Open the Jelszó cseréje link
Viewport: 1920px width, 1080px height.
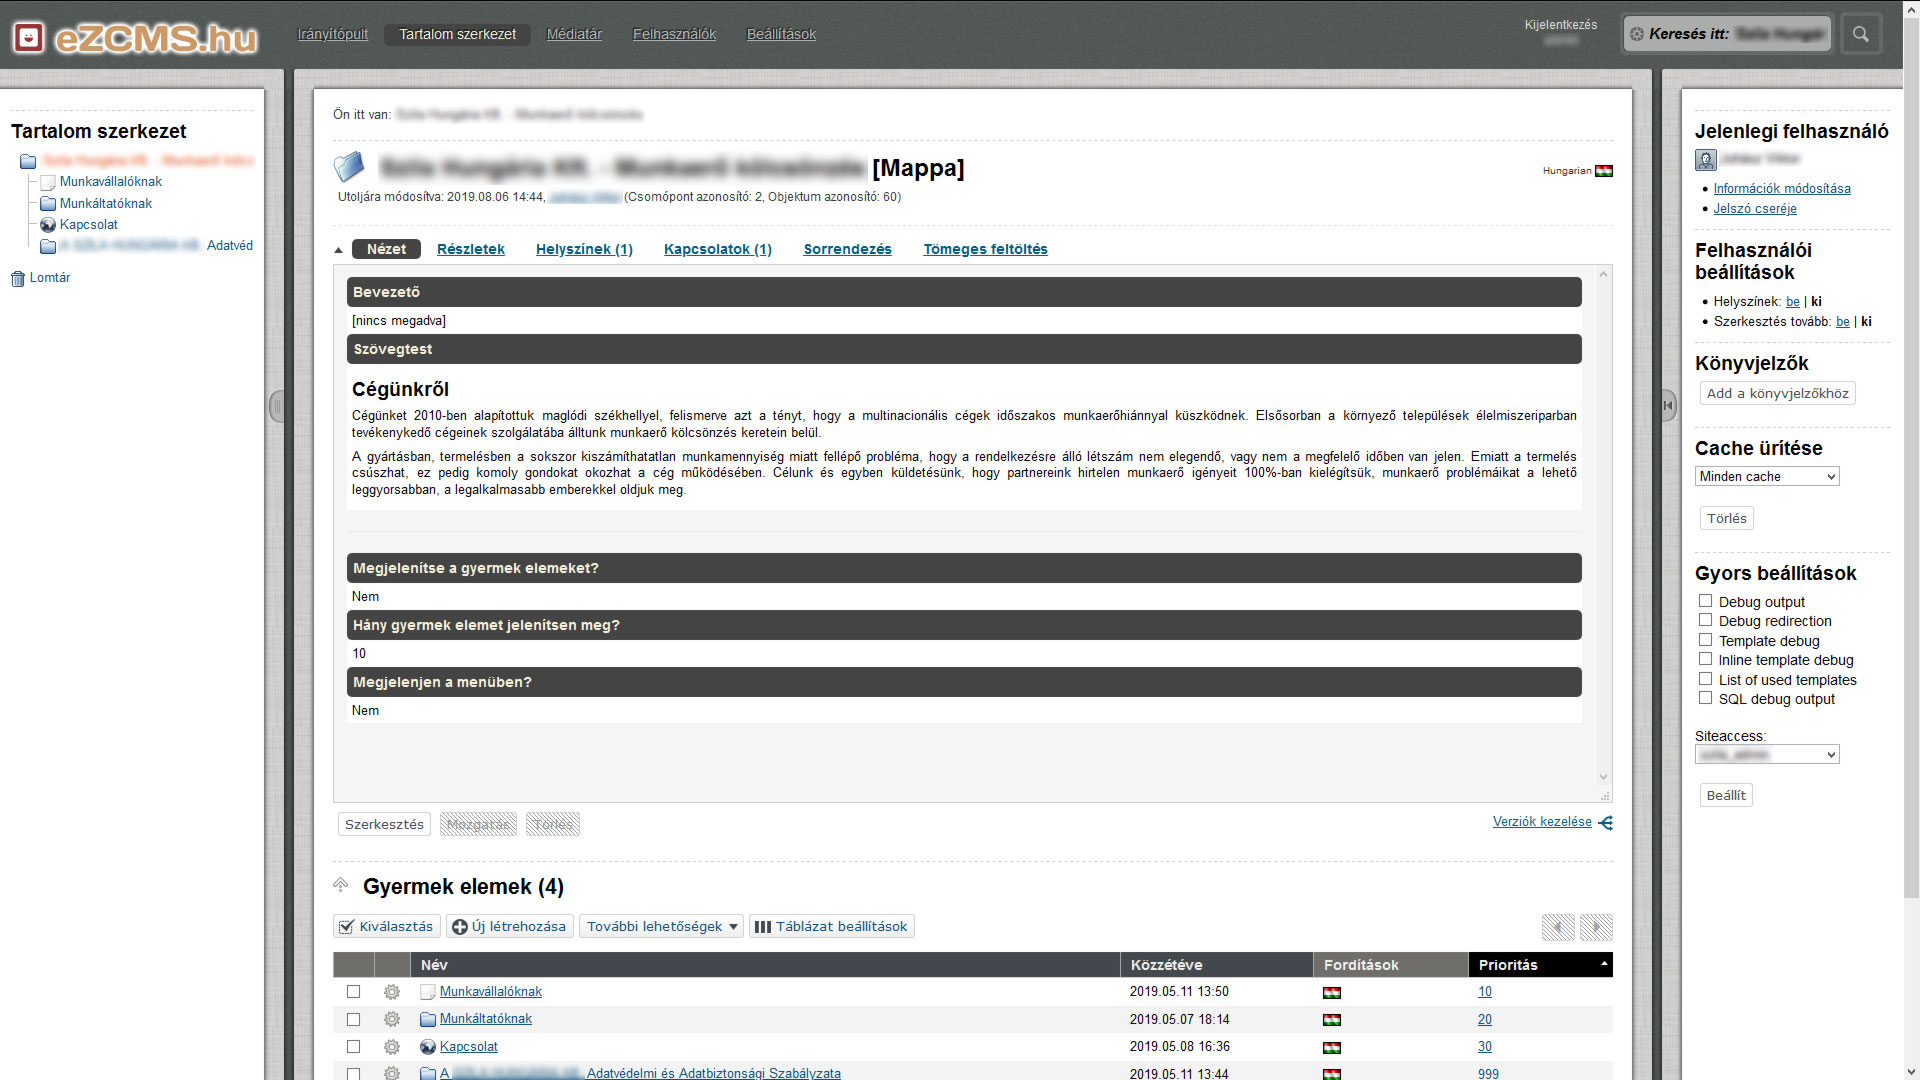coord(1755,209)
